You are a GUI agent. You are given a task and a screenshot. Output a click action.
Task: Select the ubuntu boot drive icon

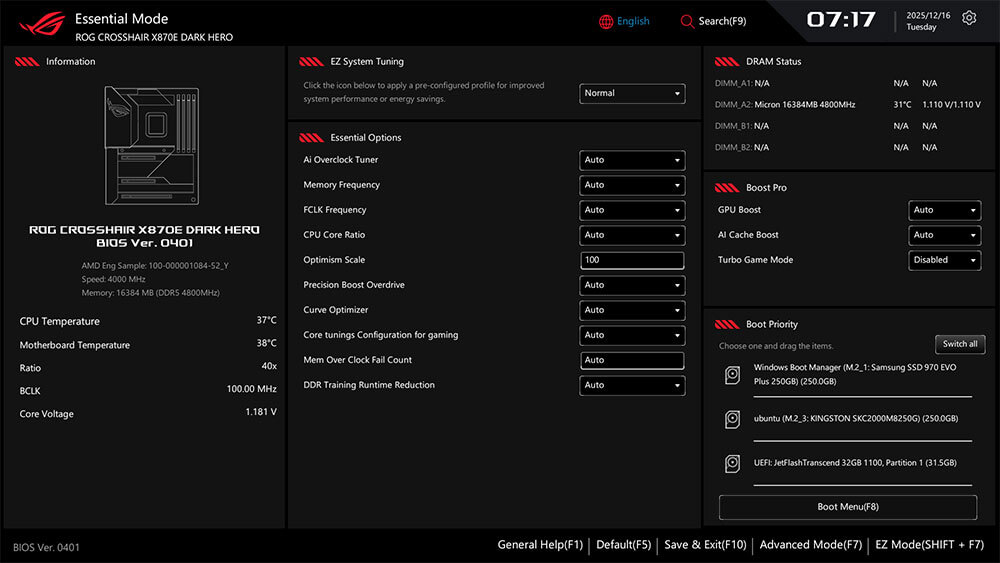(732, 419)
